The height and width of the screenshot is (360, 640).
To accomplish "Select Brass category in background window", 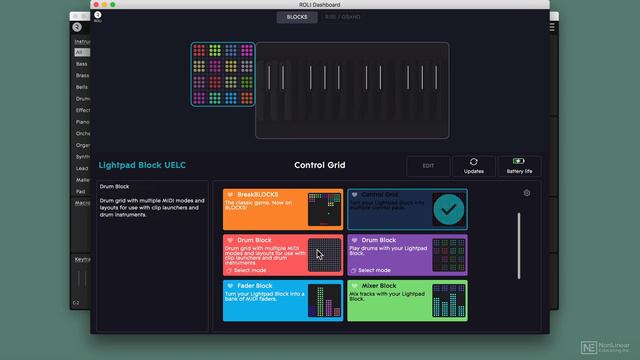I will 82,76.
